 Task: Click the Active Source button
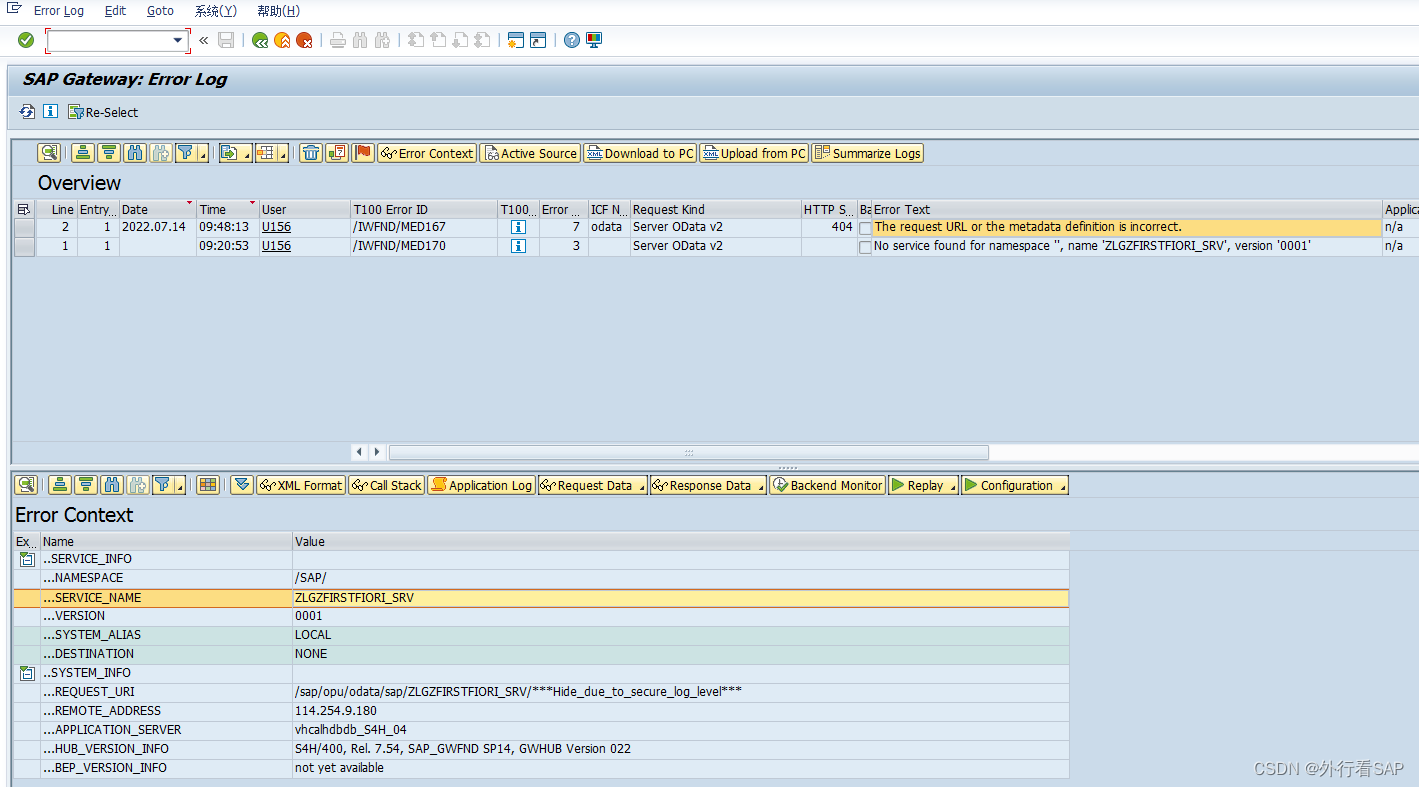tap(530, 153)
